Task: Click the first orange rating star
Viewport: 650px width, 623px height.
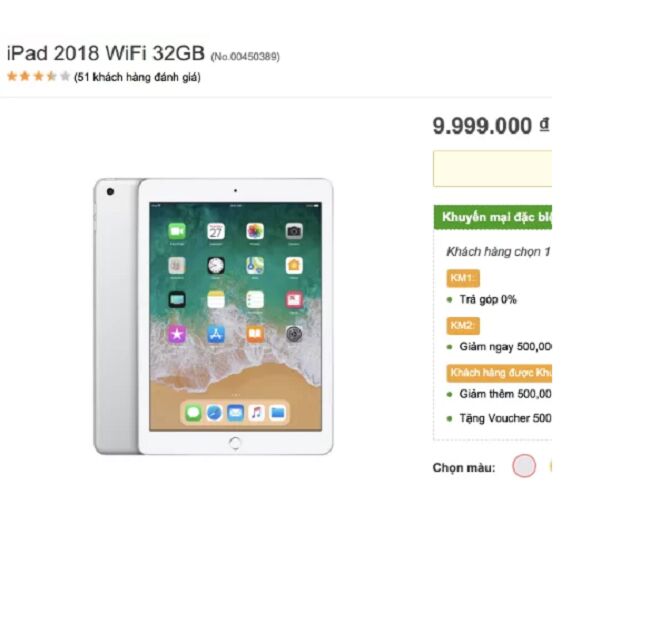Action: (12, 76)
